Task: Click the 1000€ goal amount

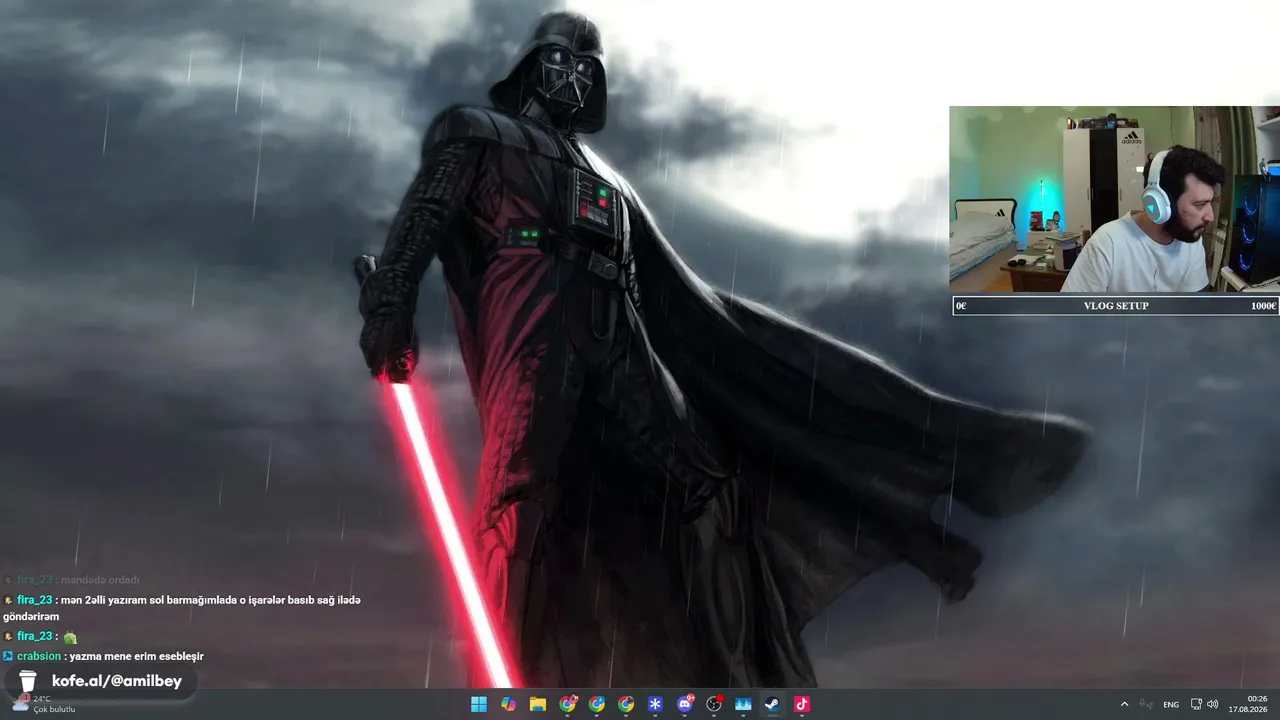Action: (x=1263, y=306)
